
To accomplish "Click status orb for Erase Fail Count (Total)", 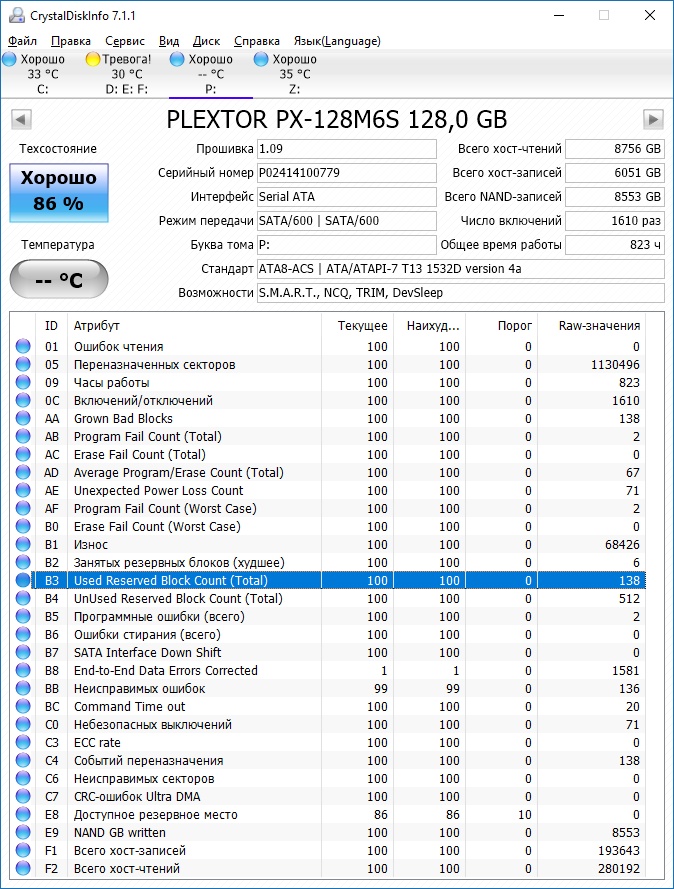I will (23, 454).
